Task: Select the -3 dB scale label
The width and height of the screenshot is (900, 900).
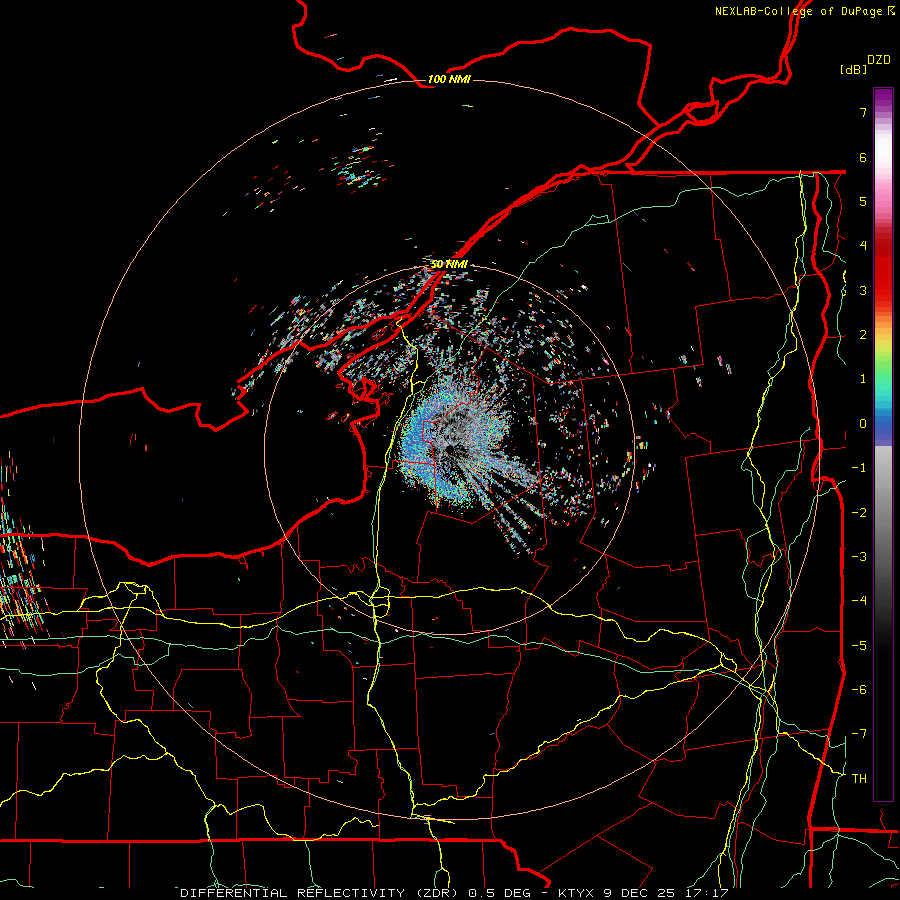Action: pyautogui.click(x=859, y=557)
